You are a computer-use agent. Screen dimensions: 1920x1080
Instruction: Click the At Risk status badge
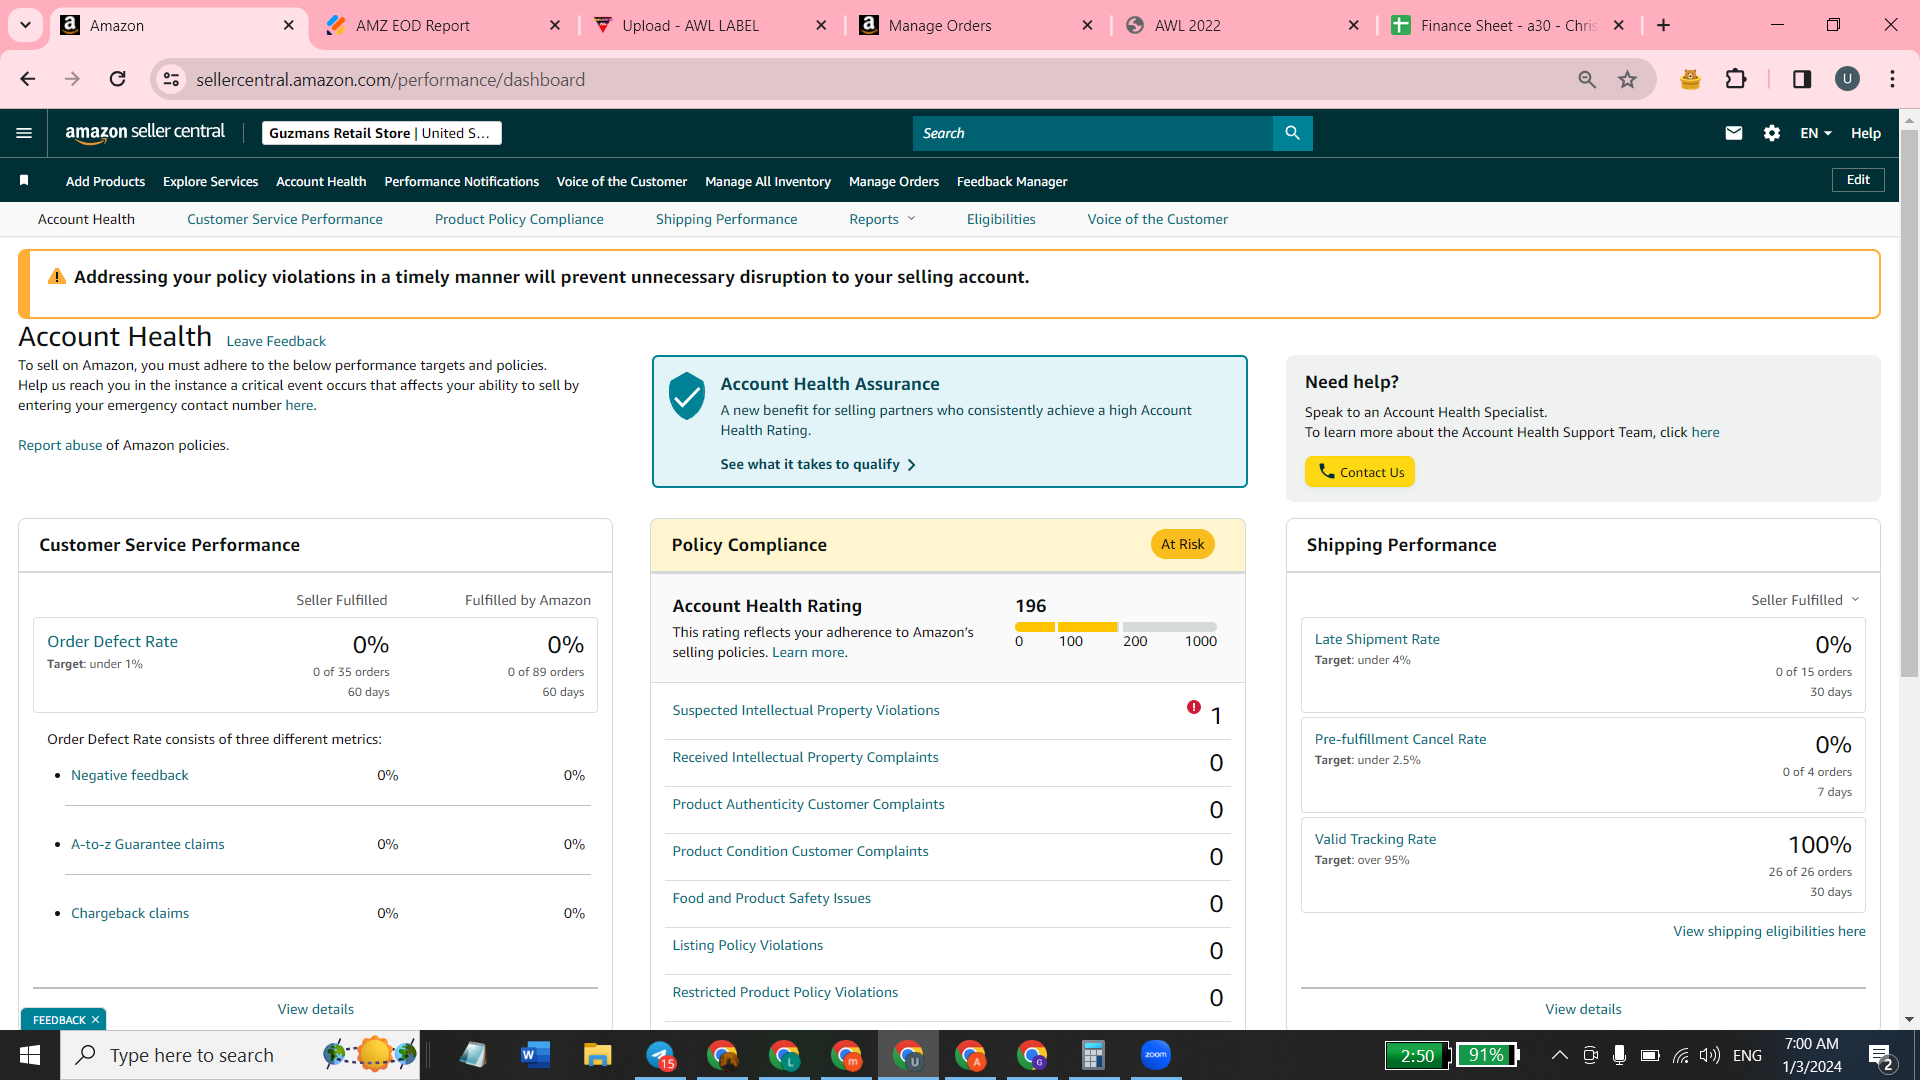click(1182, 544)
